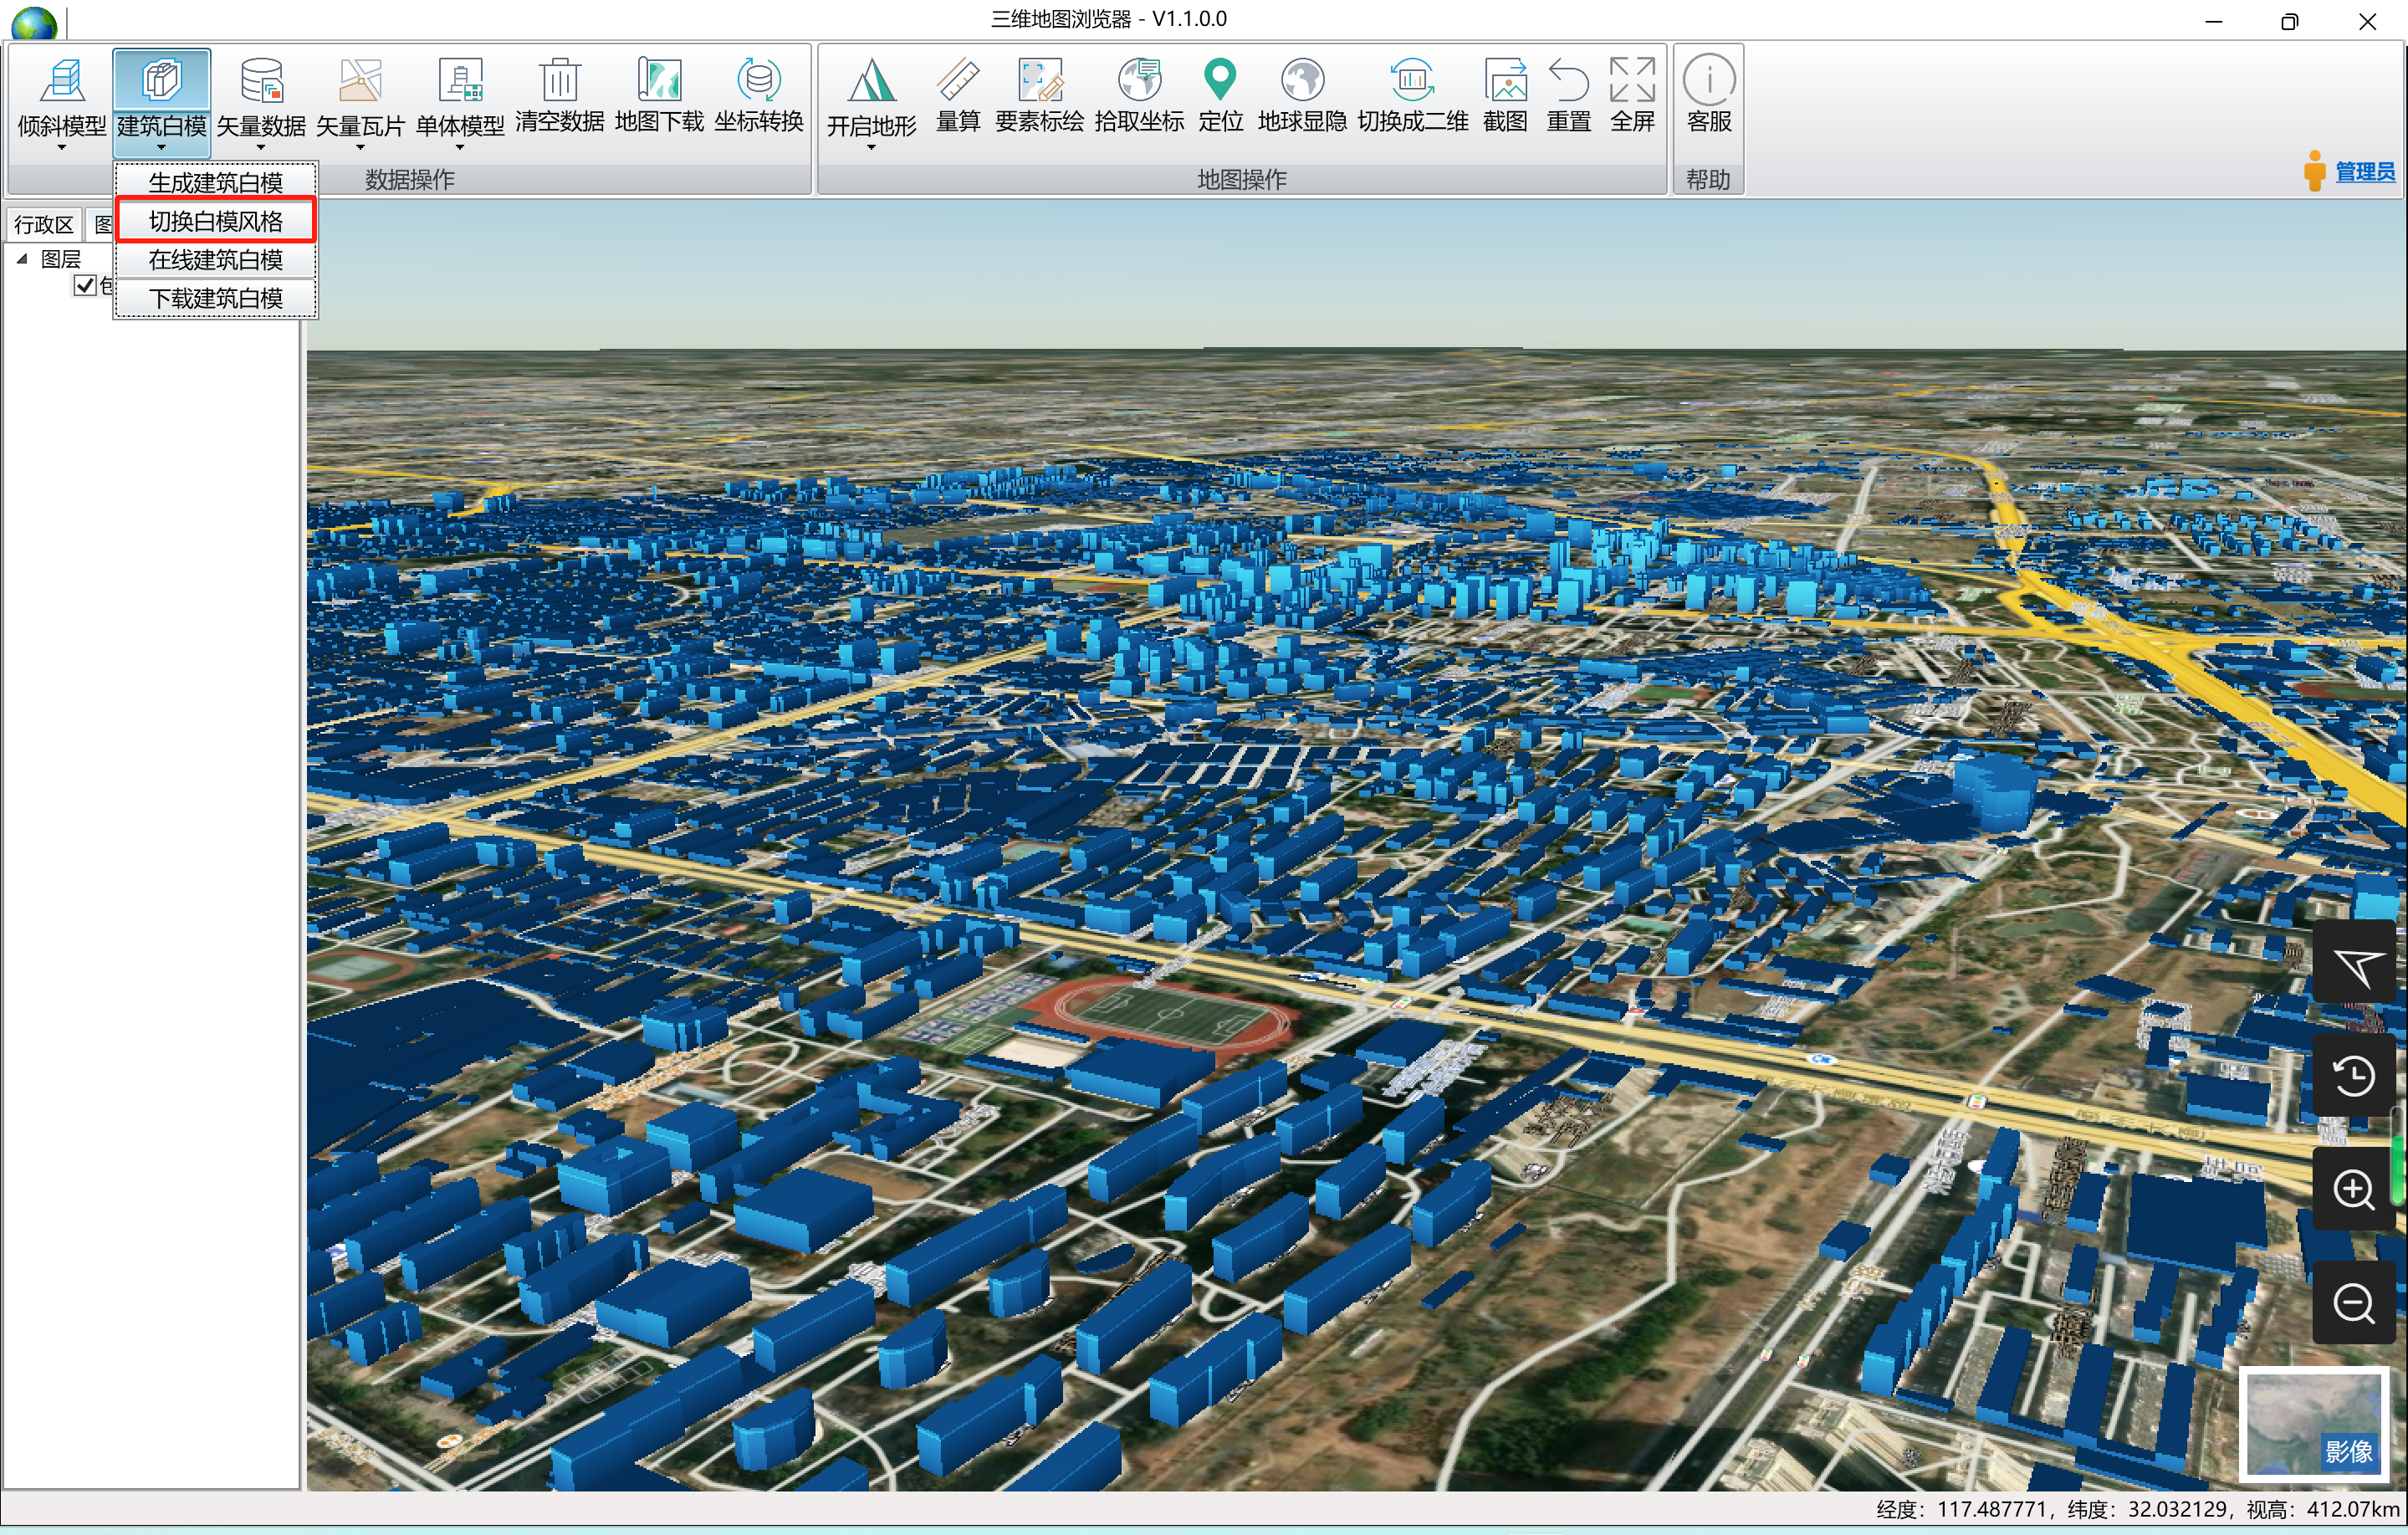This screenshot has height=1535, width=2408.
Task: Click the 影像 basemap thumbnail
Action: [x=2313, y=1423]
